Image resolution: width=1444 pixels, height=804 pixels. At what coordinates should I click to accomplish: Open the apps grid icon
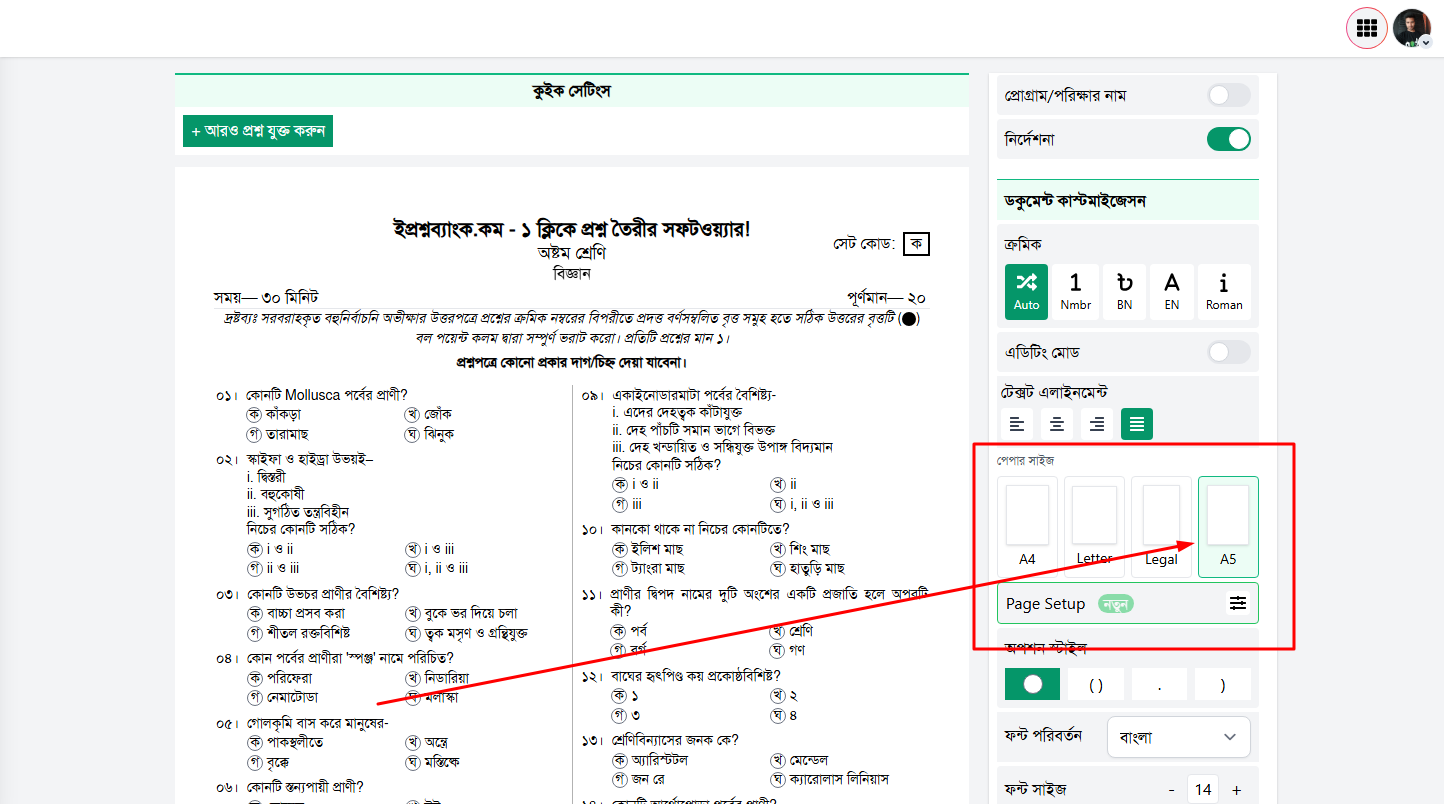1366,28
